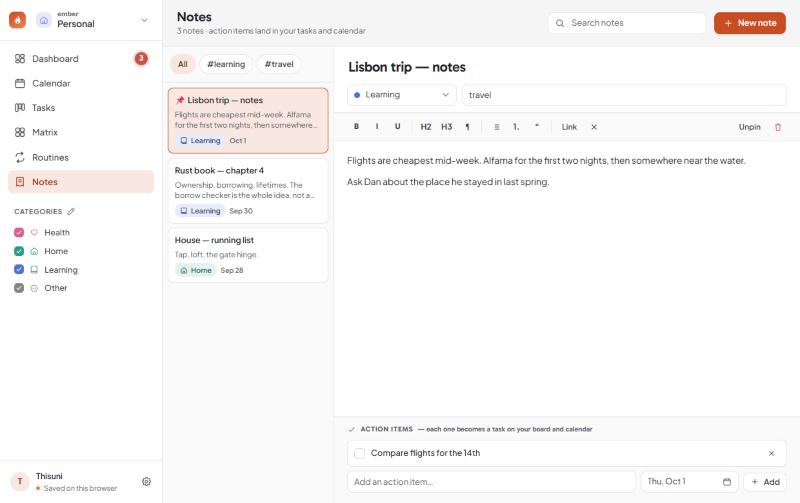This screenshot has height=503, width=800.
Task: Click the Learning category book icon
Action: [x=34, y=269]
